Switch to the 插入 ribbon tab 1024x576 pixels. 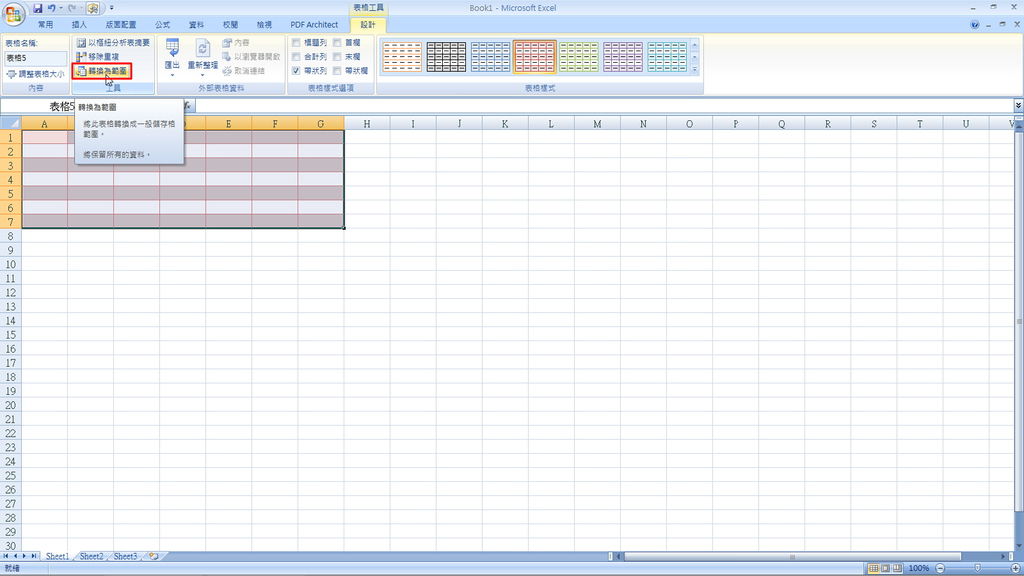point(79,25)
